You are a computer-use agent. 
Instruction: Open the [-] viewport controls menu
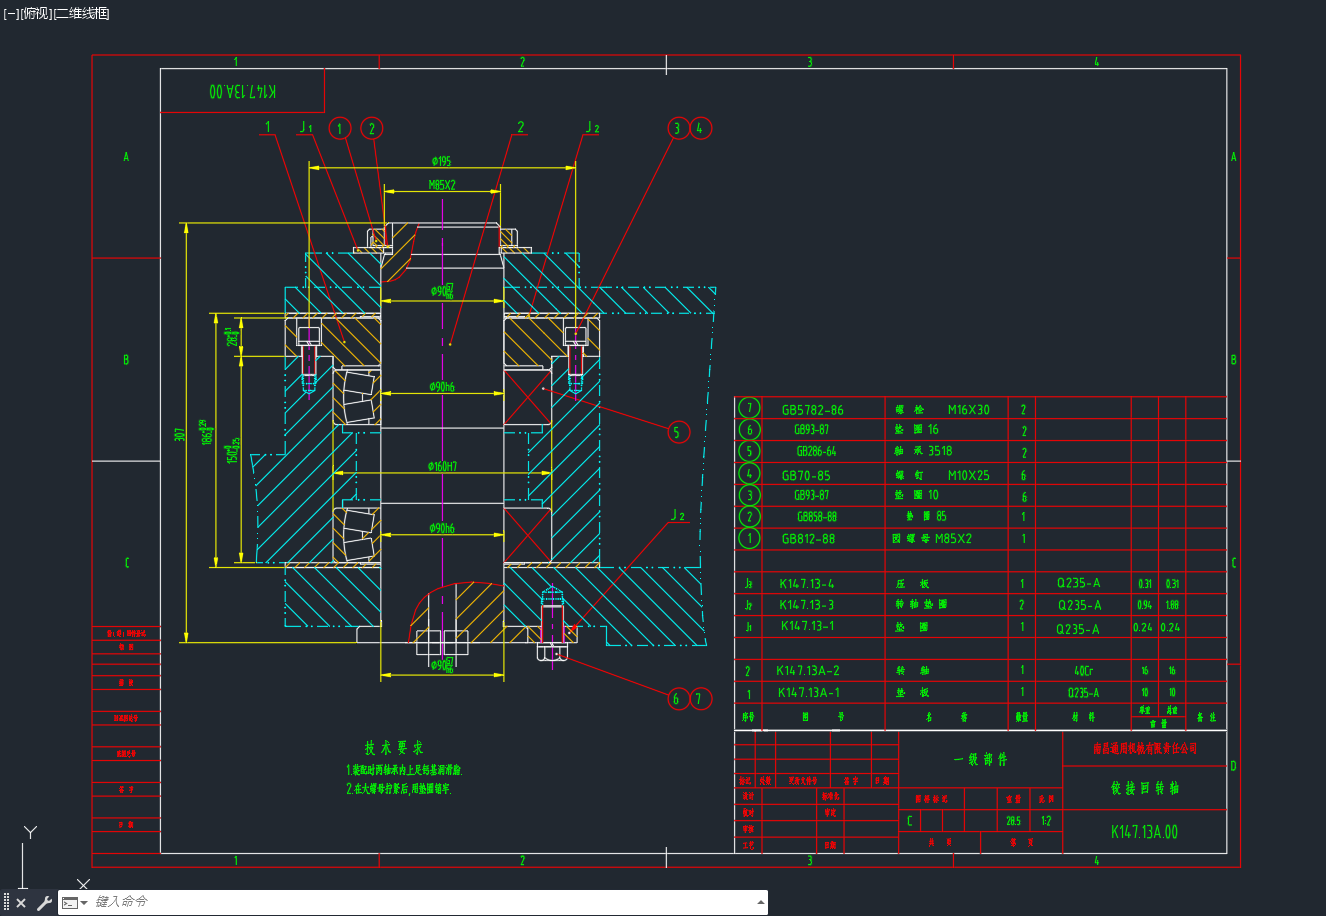(11, 13)
